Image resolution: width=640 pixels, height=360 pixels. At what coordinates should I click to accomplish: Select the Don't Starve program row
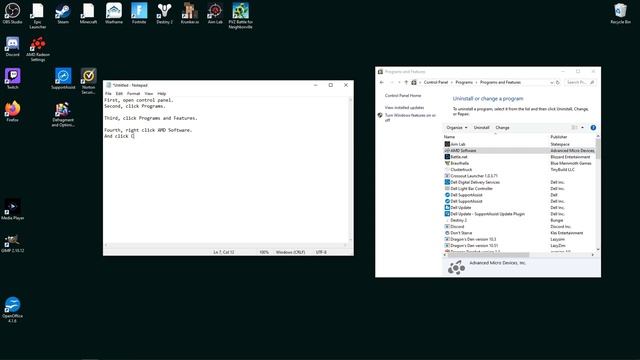[x=519, y=233]
